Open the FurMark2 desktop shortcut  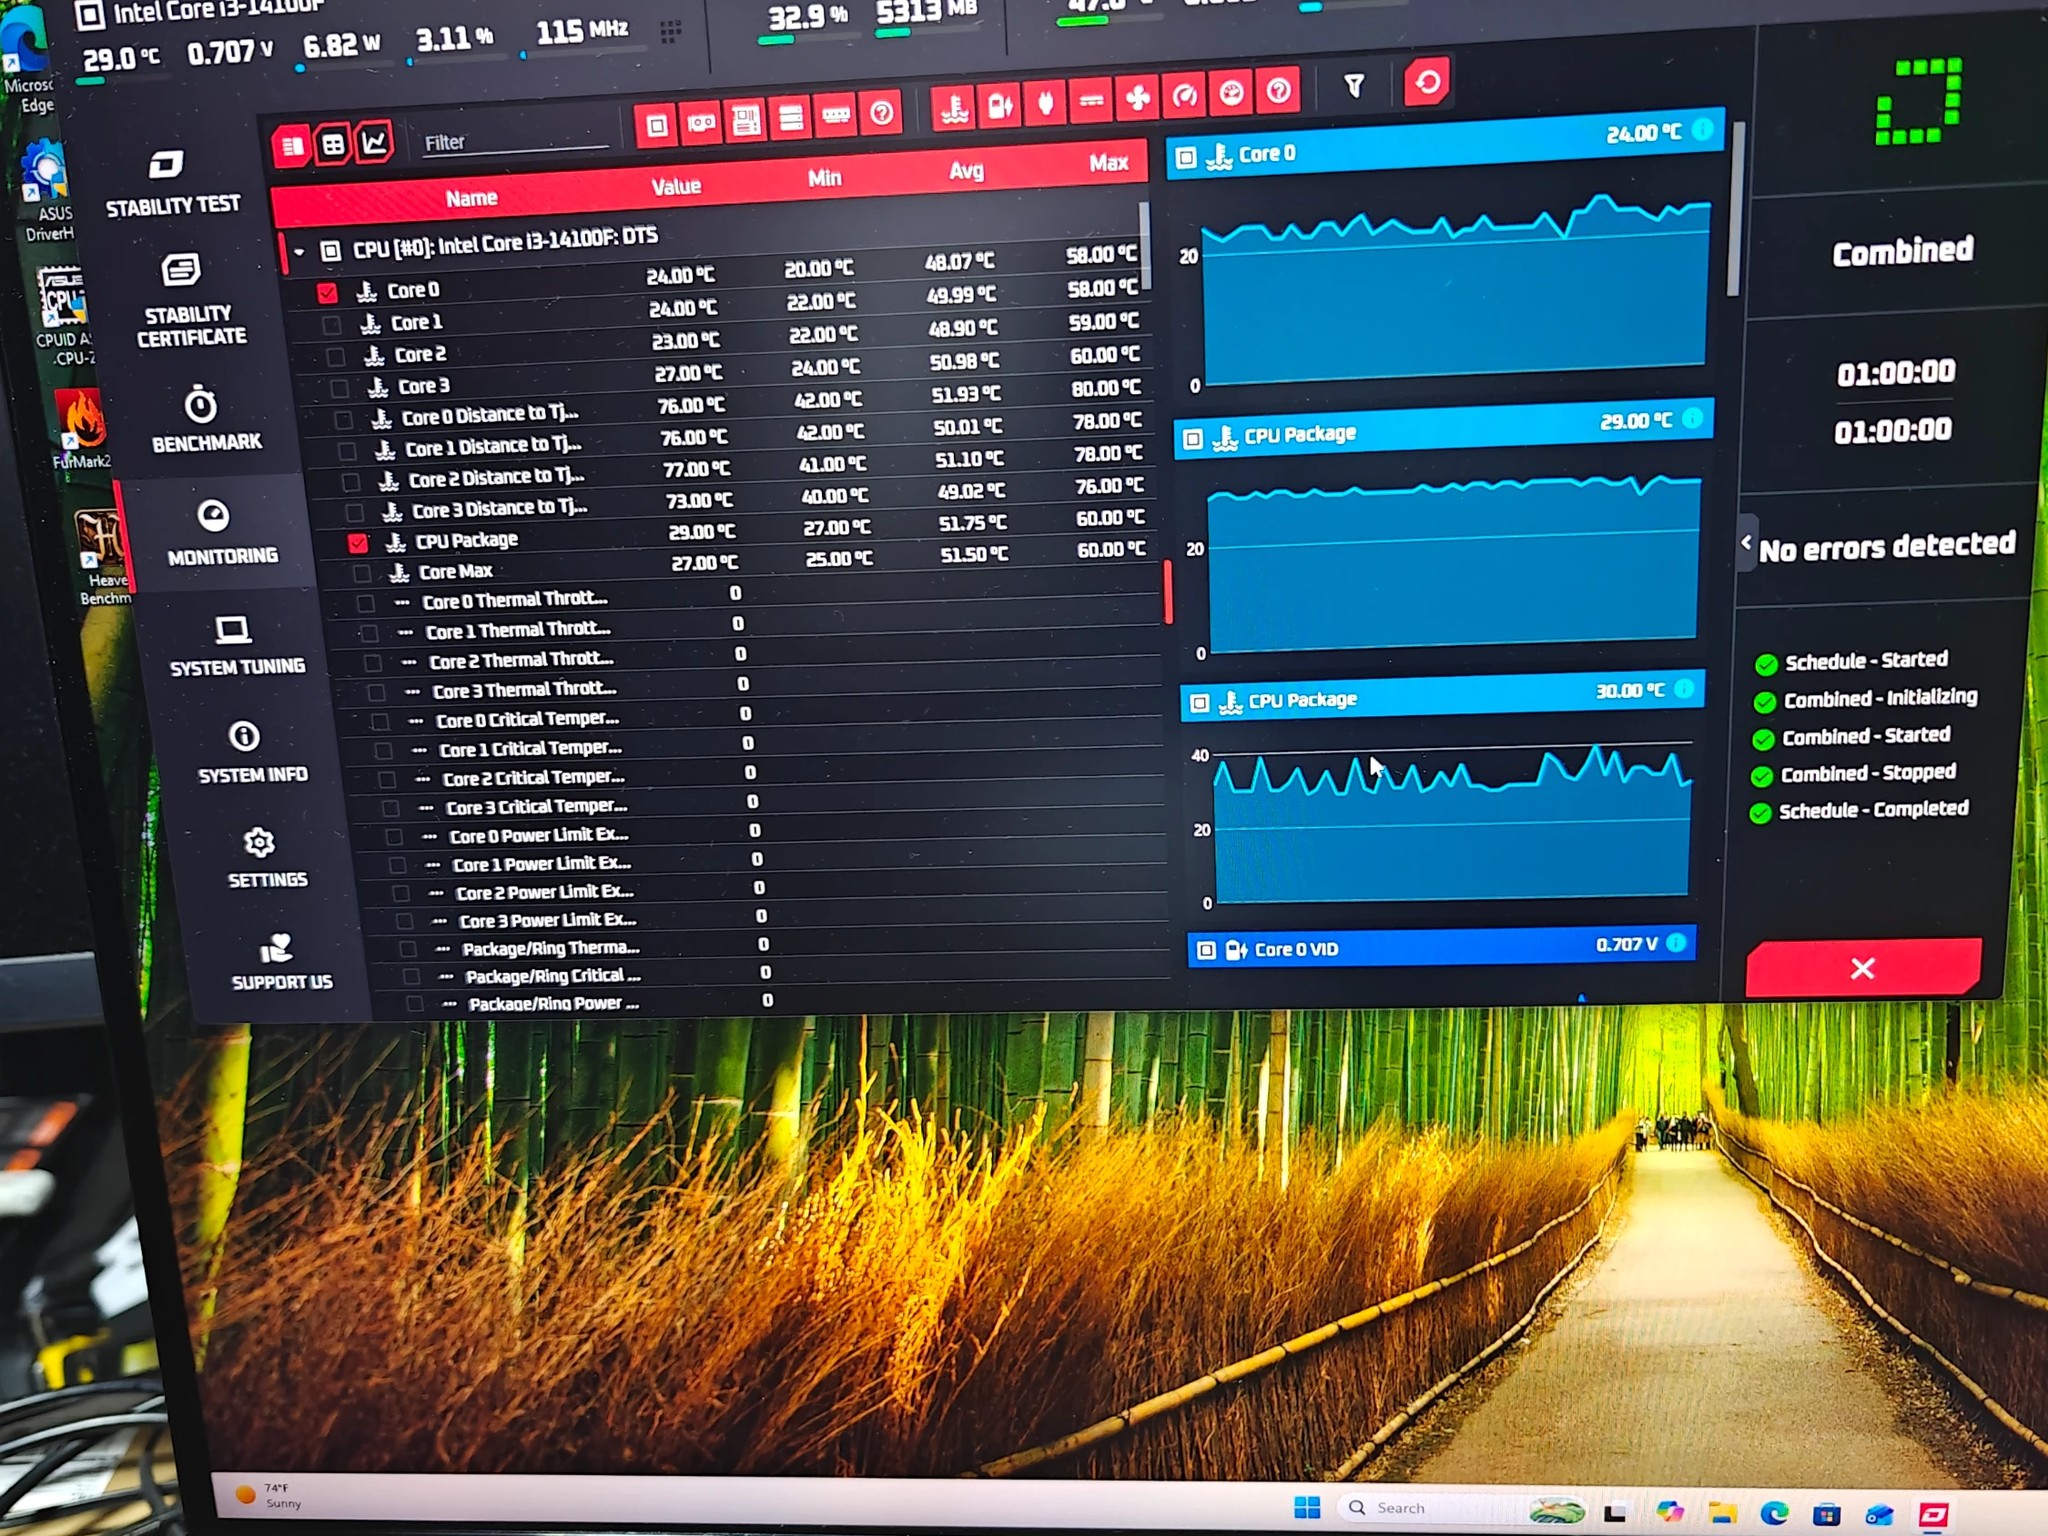[x=82, y=428]
